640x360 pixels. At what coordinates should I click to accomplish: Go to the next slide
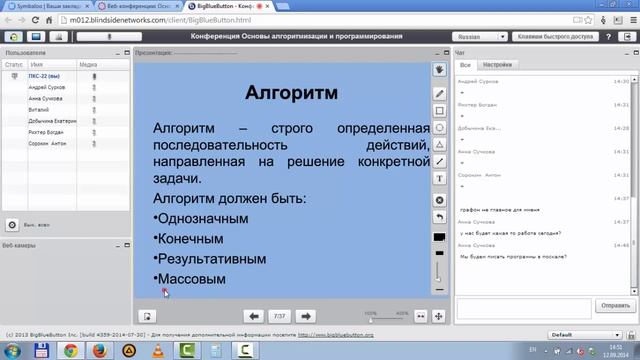[x=306, y=316]
